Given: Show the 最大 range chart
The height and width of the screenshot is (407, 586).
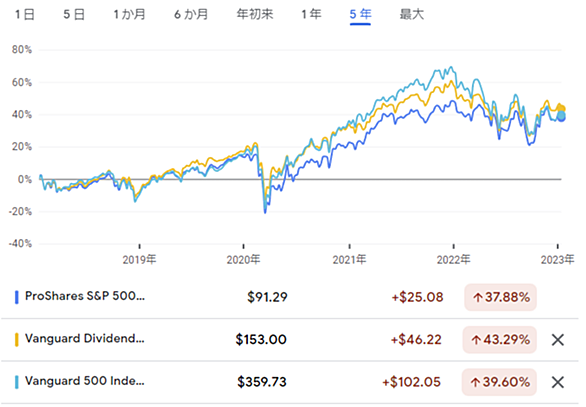Looking at the screenshot, I should [411, 15].
